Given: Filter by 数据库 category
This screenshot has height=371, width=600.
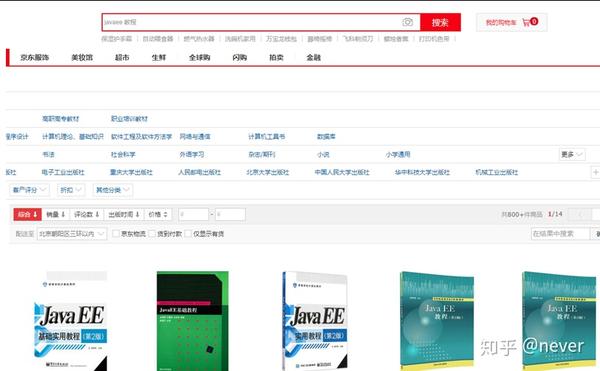Looking at the screenshot, I should click(326, 137).
